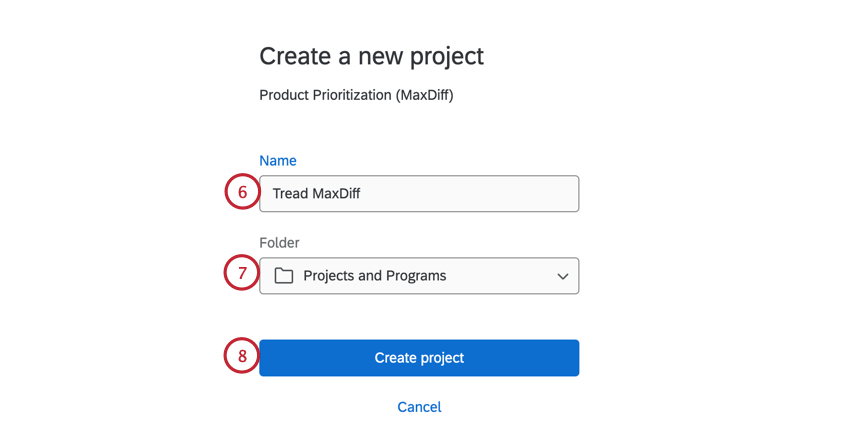850x425 pixels.
Task: Click the red circled number 6 marker
Action: tap(242, 193)
